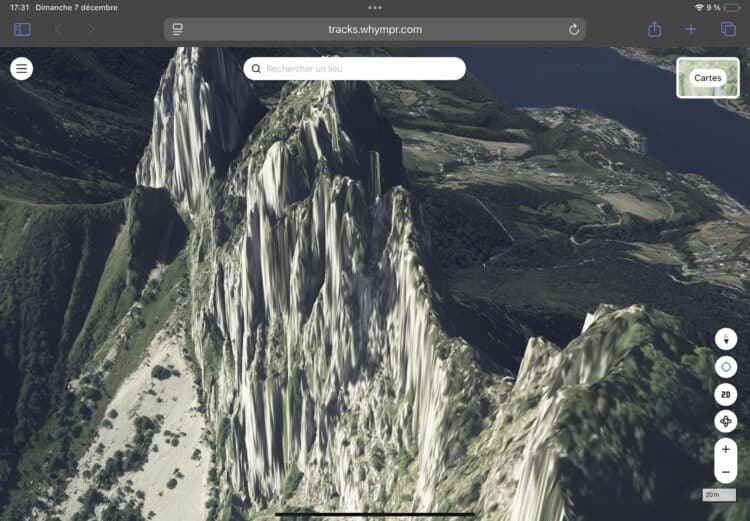Go forward to the next page
Image resolution: width=750 pixels, height=521 pixels.
pyautogui.click(x=91, y=30)
